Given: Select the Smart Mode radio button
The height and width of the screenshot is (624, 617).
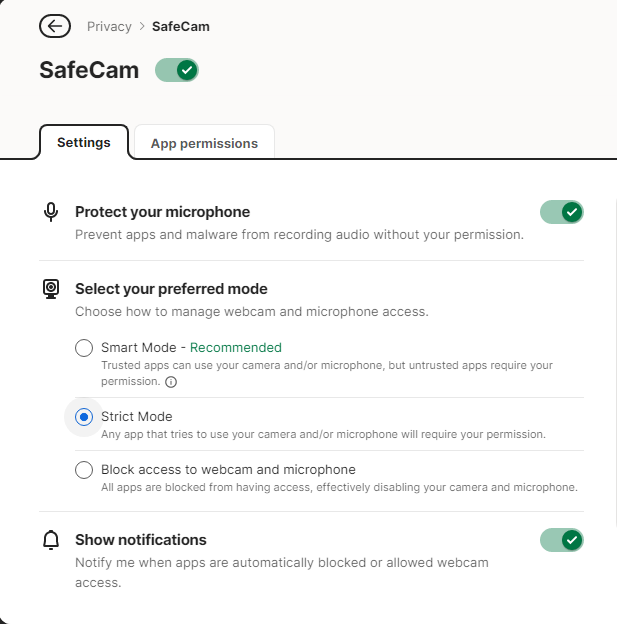Looking at the screenshot, I should click(84, 348).
